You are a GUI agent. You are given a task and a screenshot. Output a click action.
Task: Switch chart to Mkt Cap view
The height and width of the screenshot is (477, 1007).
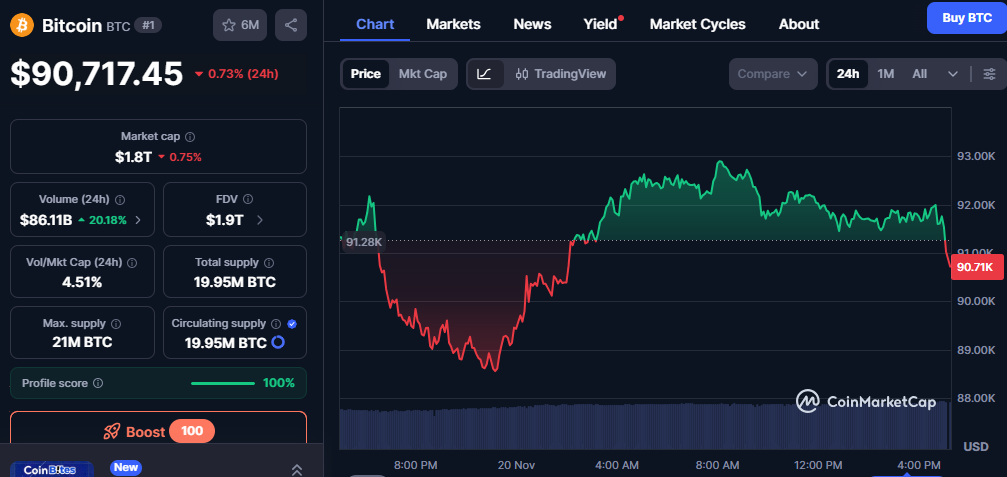(422, 74)
